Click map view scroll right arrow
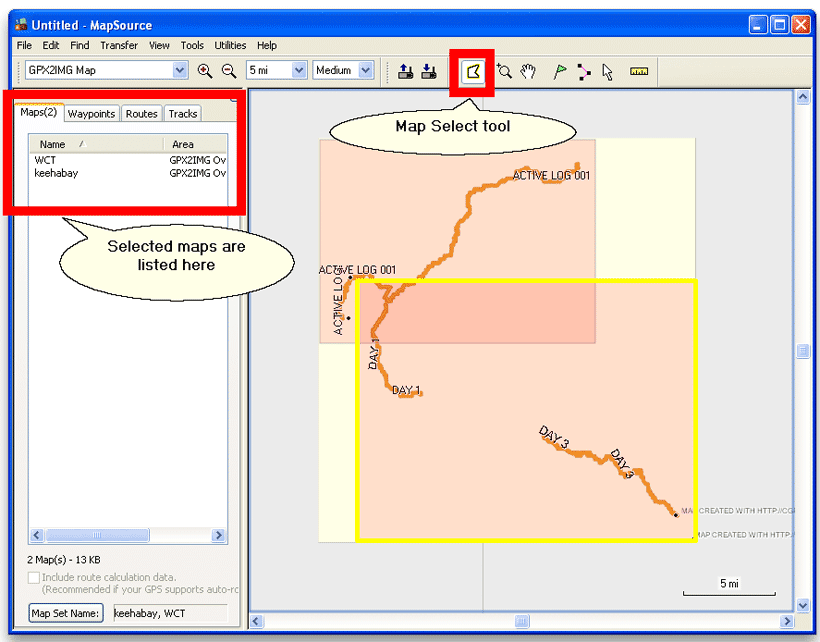Screen dimensions: 820x642 coord(787,622)
